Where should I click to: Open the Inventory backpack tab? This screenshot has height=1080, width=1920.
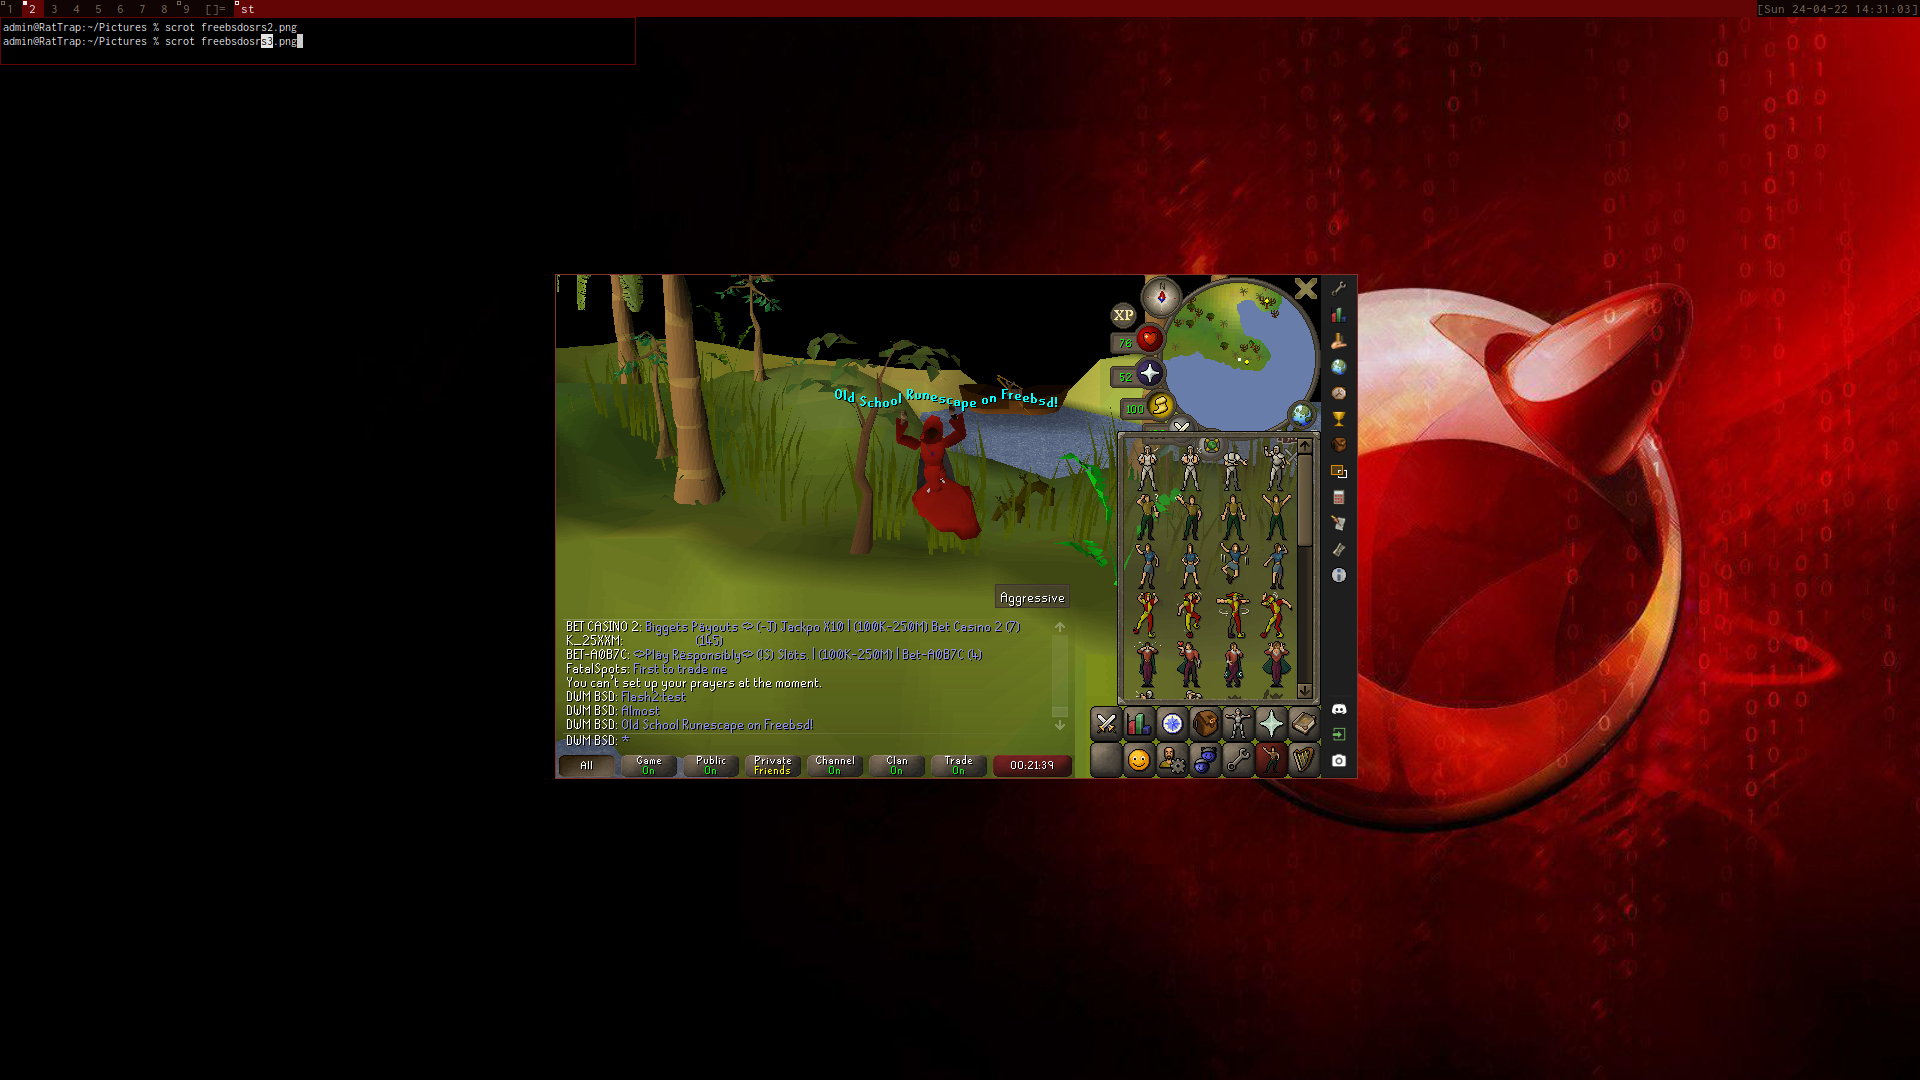point(1205,723)
